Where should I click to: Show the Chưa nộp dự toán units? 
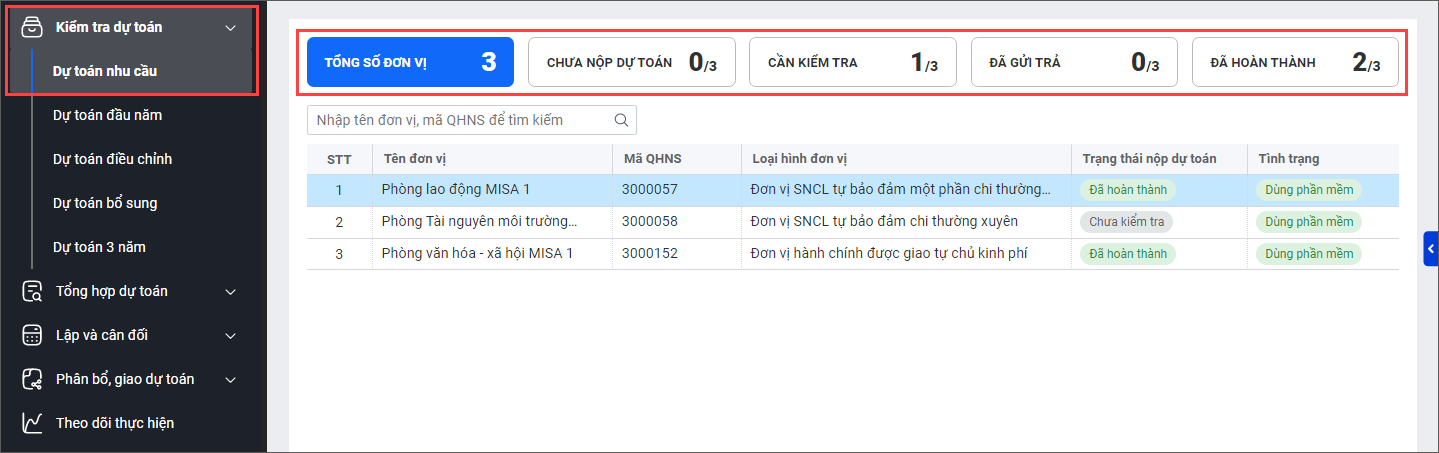point(631,62)
